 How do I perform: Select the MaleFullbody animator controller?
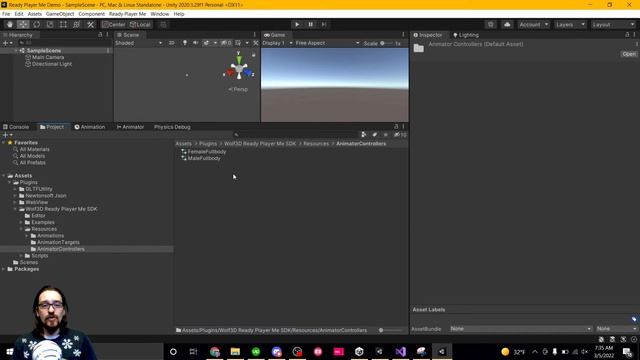click(x=201, y=158)
